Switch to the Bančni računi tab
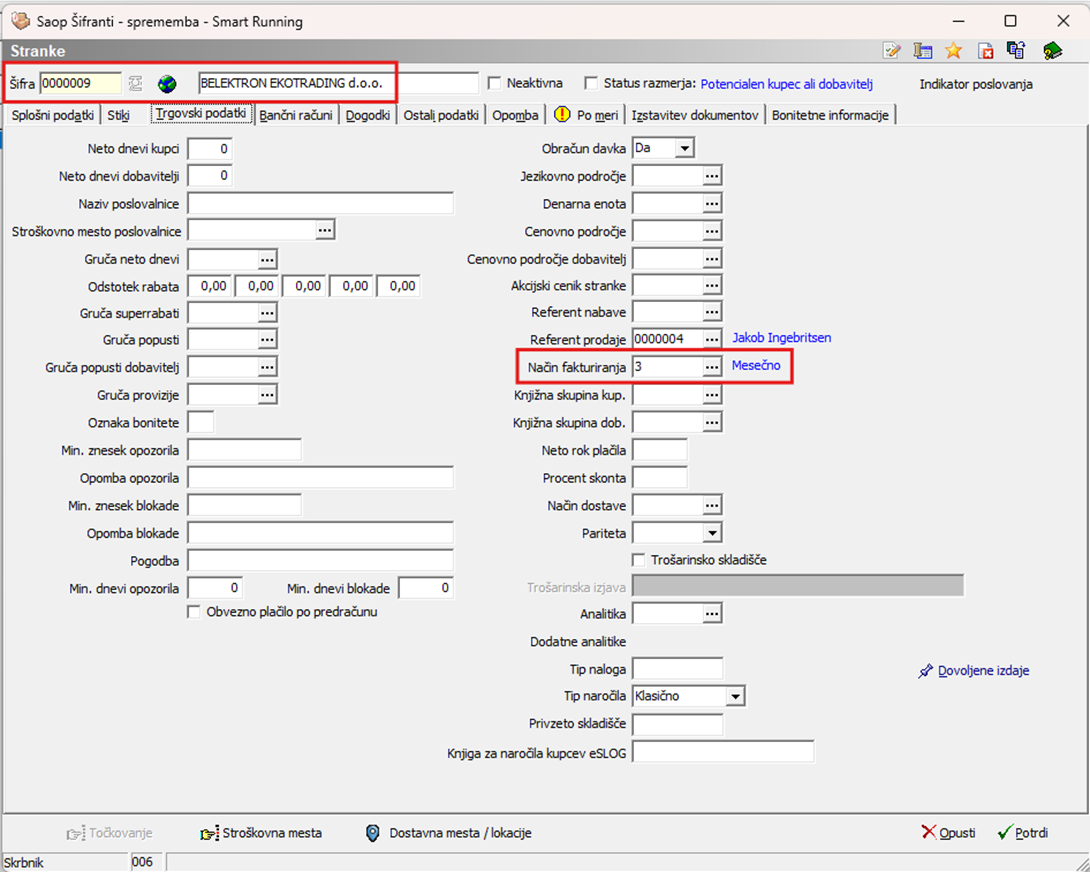 [x=296, y=115]
